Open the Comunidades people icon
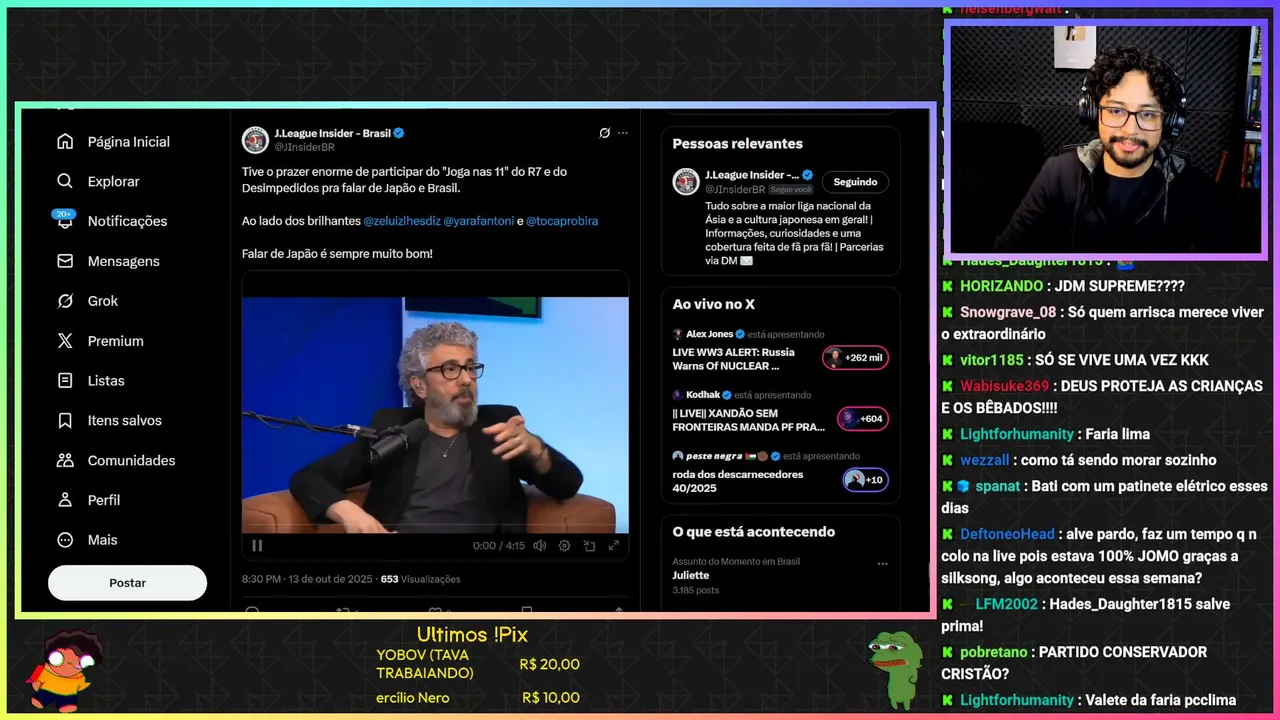Viewport: 1280px width, 720px height. (65, 460)
